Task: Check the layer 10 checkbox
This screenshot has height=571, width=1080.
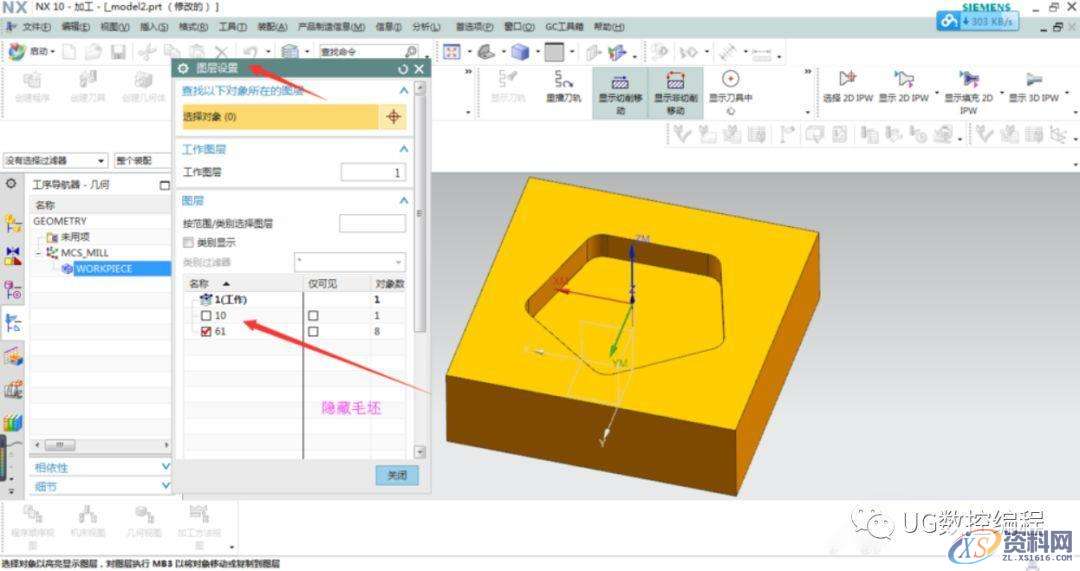Action: (206, 315)
